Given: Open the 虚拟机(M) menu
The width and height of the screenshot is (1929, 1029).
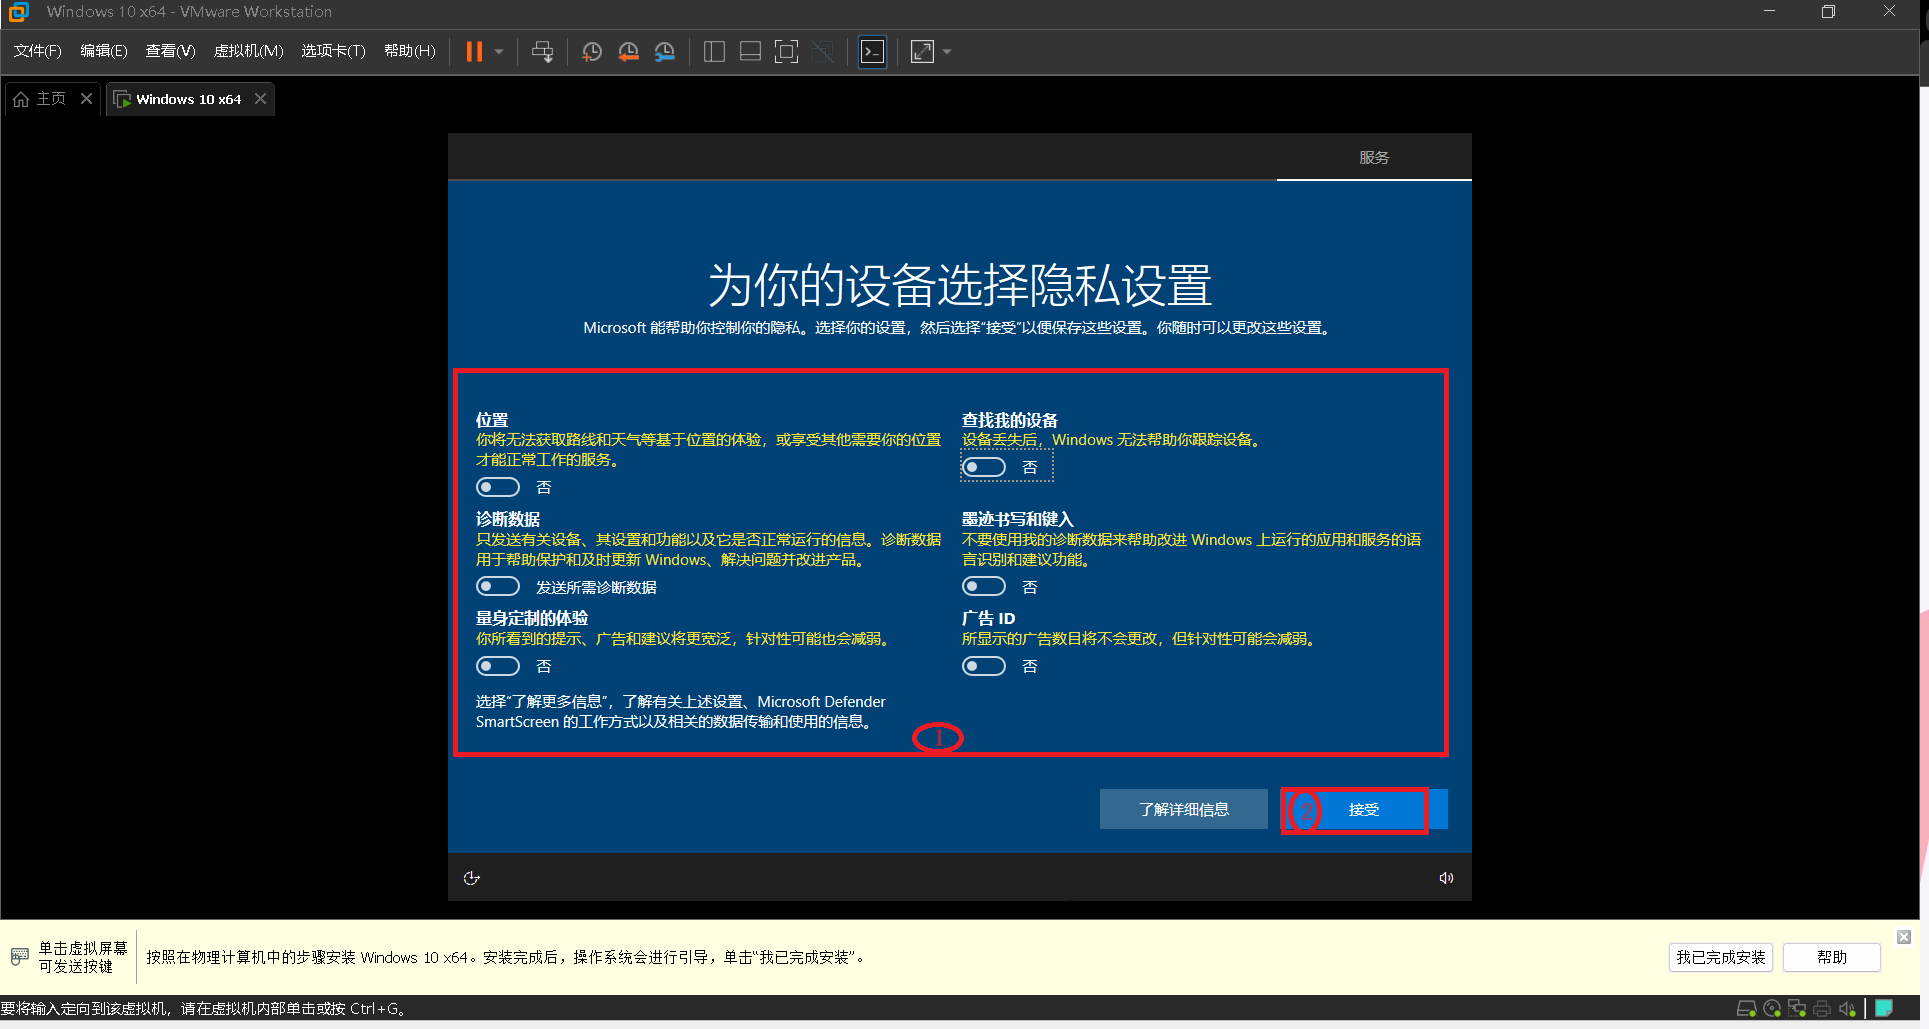Looking at the screenshot, I should 249,51.
